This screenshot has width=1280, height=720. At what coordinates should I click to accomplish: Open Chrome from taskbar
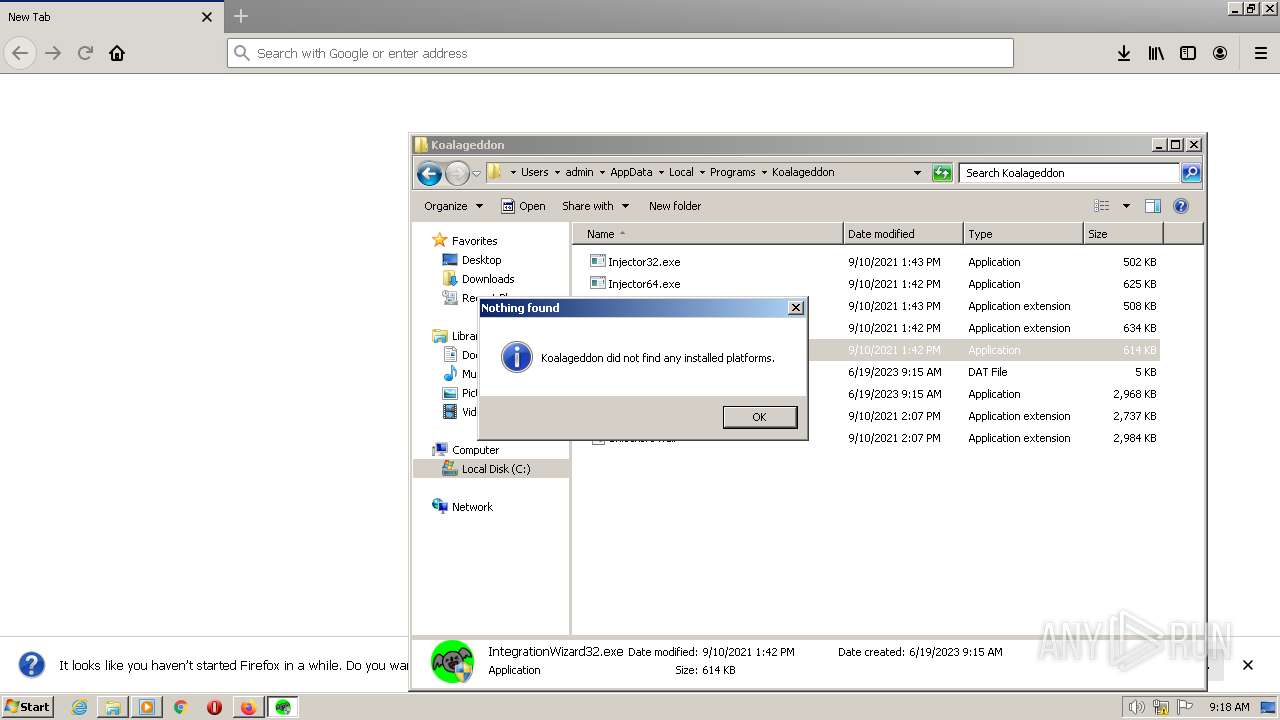tap(181, 707)
